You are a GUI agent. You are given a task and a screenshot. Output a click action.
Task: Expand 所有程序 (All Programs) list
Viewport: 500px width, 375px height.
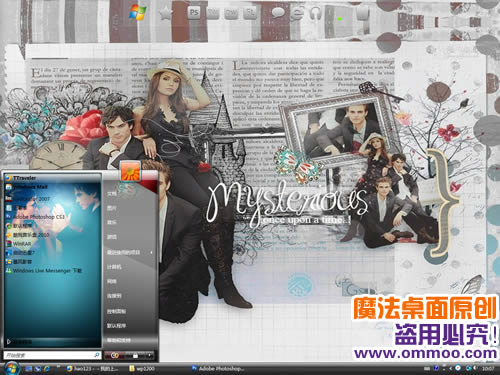point(20,342)
